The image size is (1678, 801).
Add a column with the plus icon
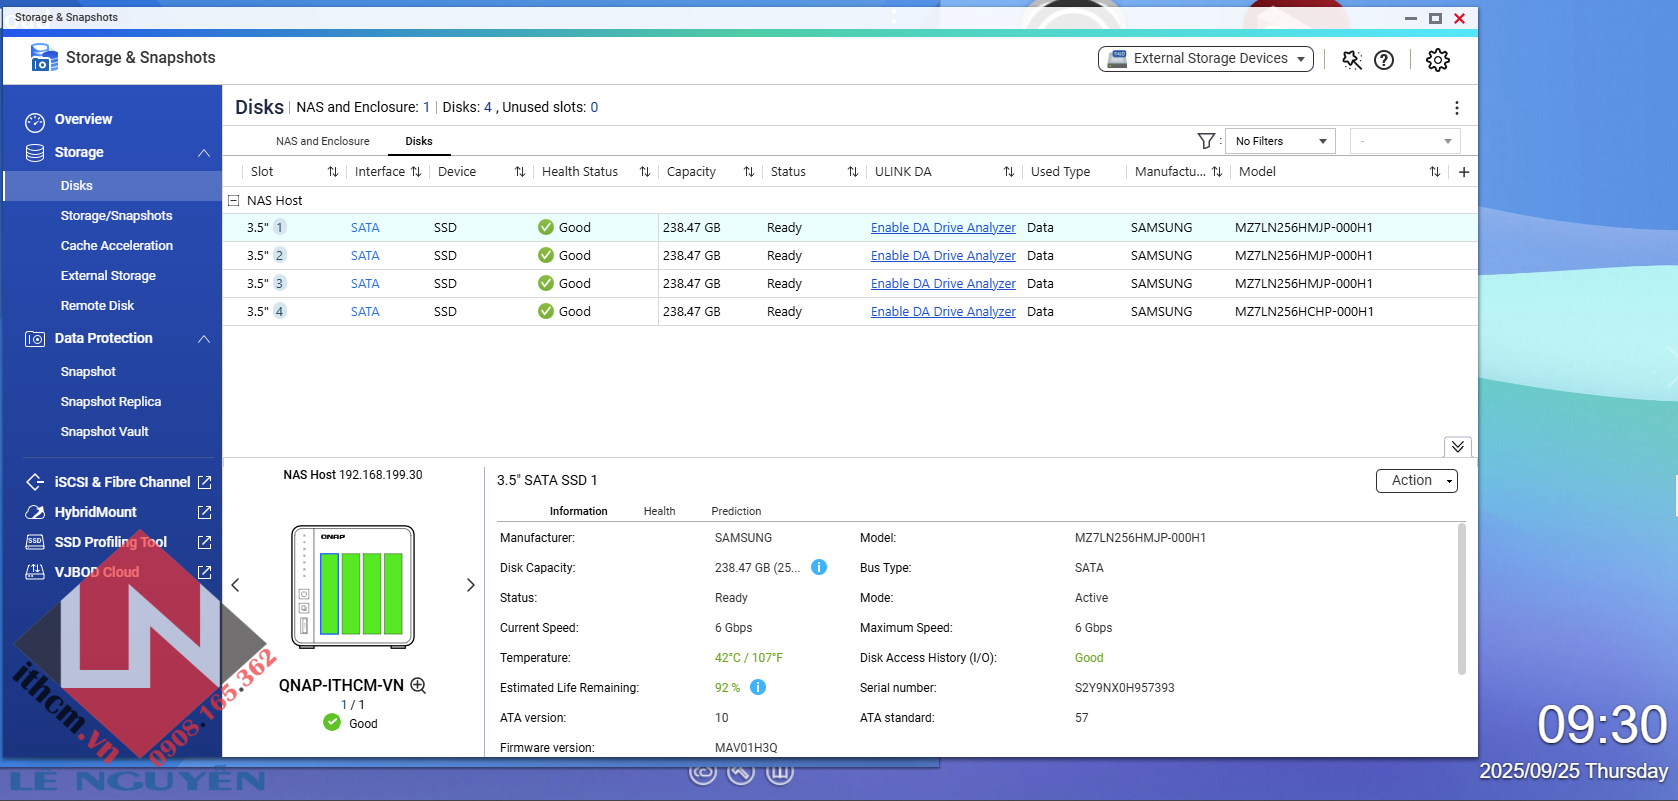click(1464, 172)
